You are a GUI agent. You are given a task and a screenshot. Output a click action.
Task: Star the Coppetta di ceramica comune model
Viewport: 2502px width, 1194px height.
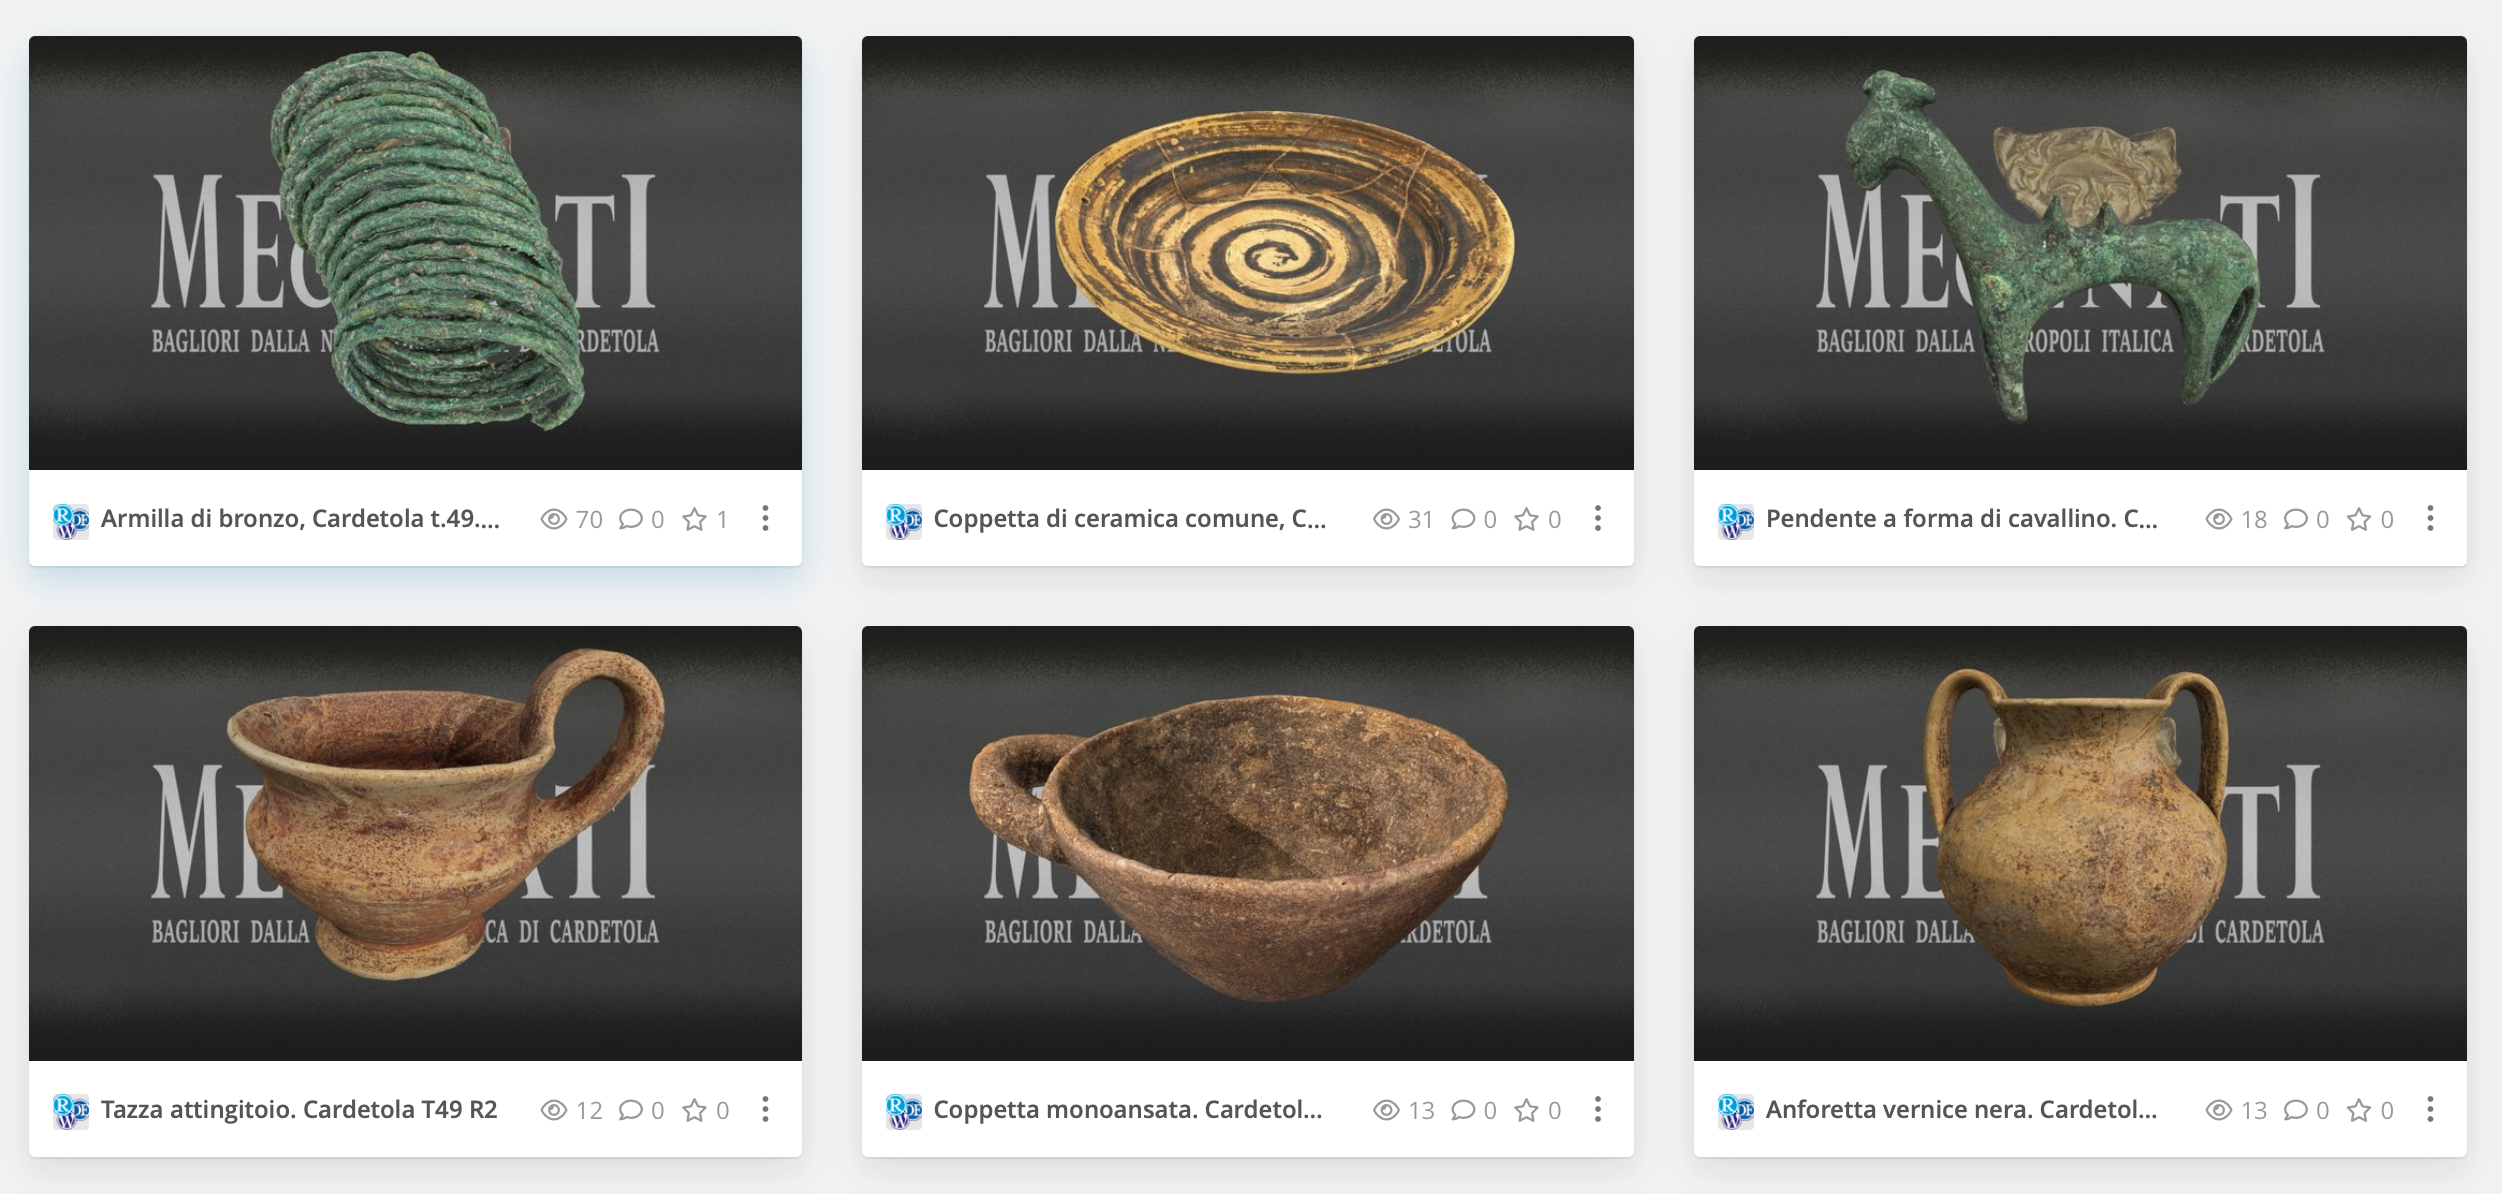pyautogui.click(x=1526, y=519)
